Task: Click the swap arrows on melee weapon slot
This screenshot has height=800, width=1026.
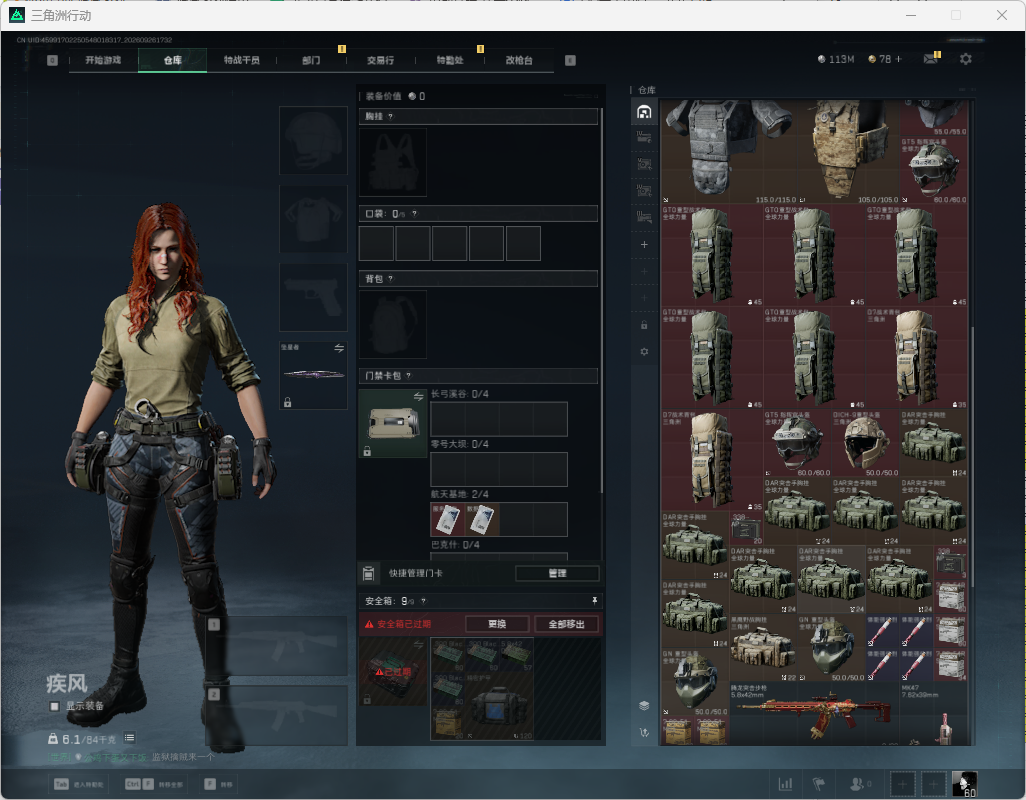Action: (x=339, y=349)
